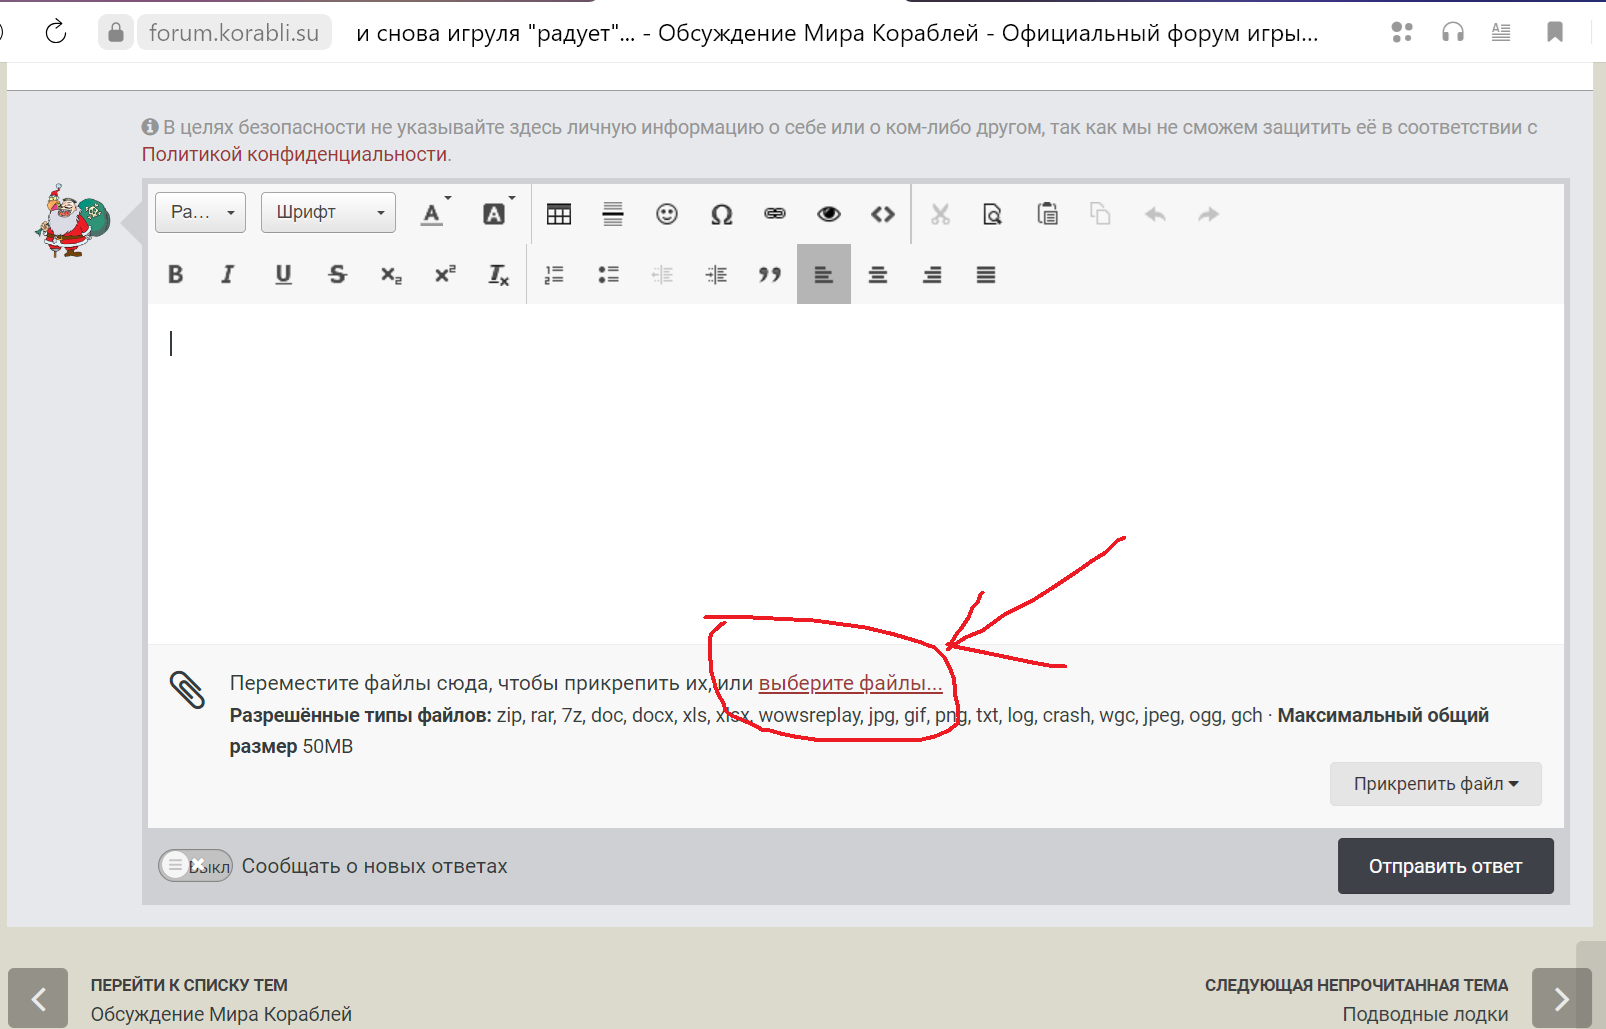The image size is (1606, 1029).
Task: Open the text color picker
Action: [x=434, y=213]
